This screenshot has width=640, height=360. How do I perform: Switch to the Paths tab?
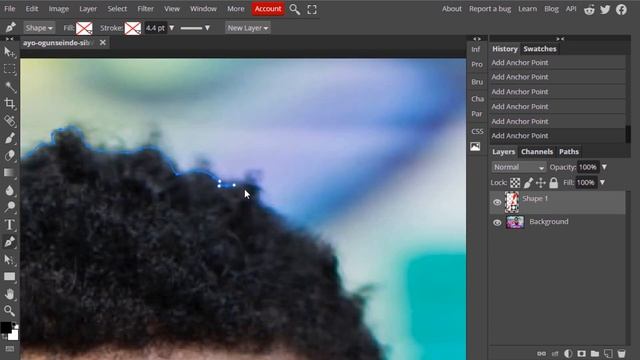tap(569, 152)
